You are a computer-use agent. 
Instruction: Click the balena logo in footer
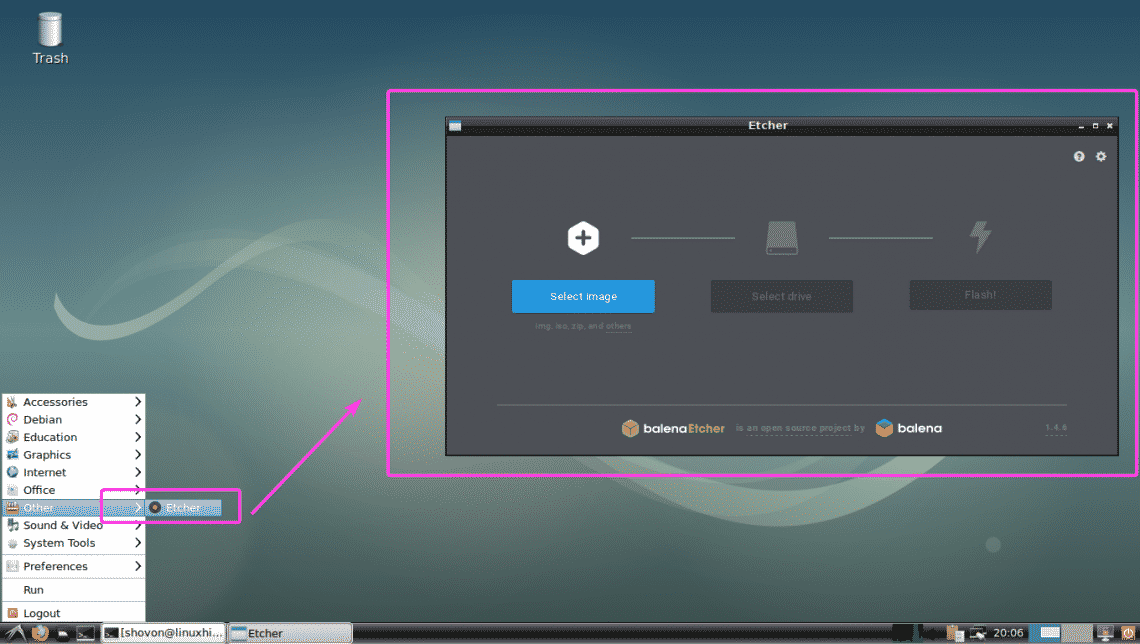tap(909, 428)
